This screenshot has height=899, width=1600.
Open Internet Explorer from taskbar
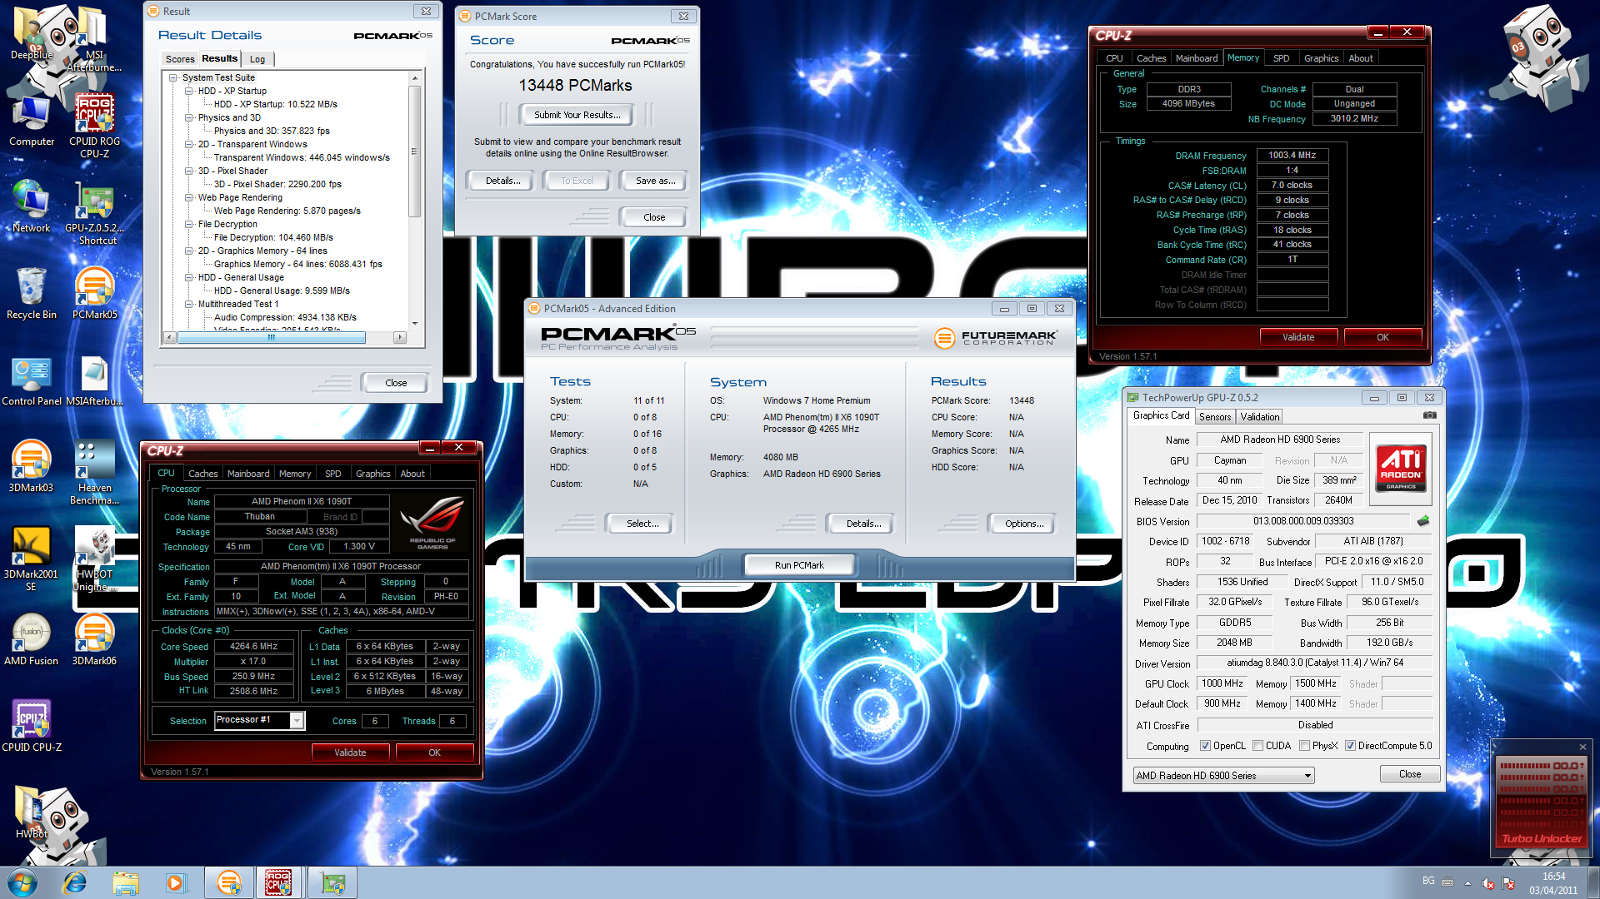[75, 883]
